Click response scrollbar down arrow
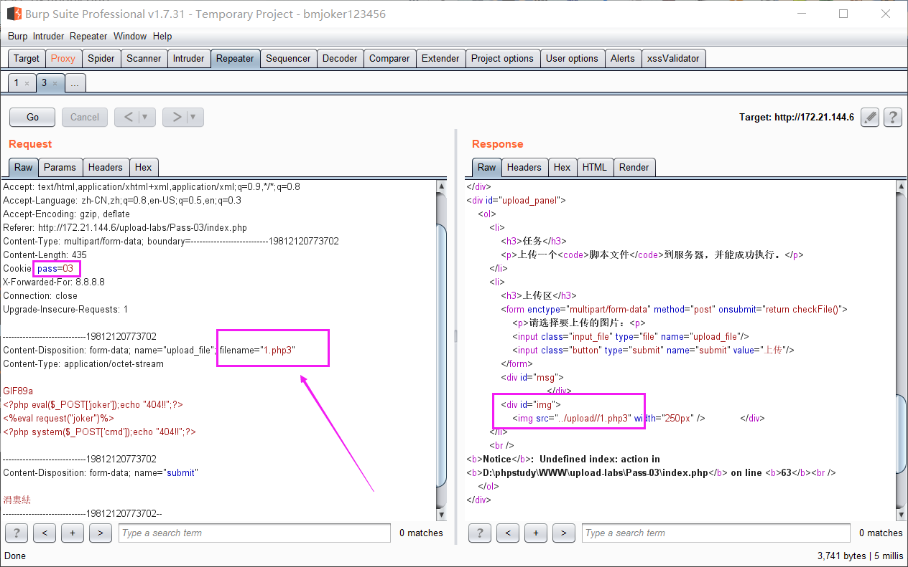 pos(901,514)
